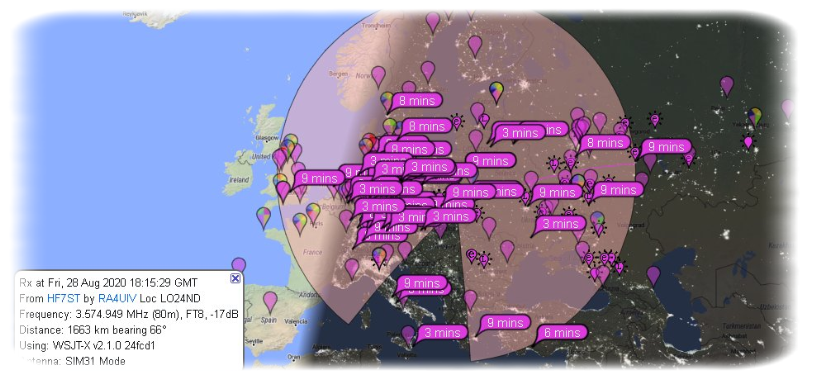Click the multicolored marker near Yekaterinburg

(x=754, y=117)
